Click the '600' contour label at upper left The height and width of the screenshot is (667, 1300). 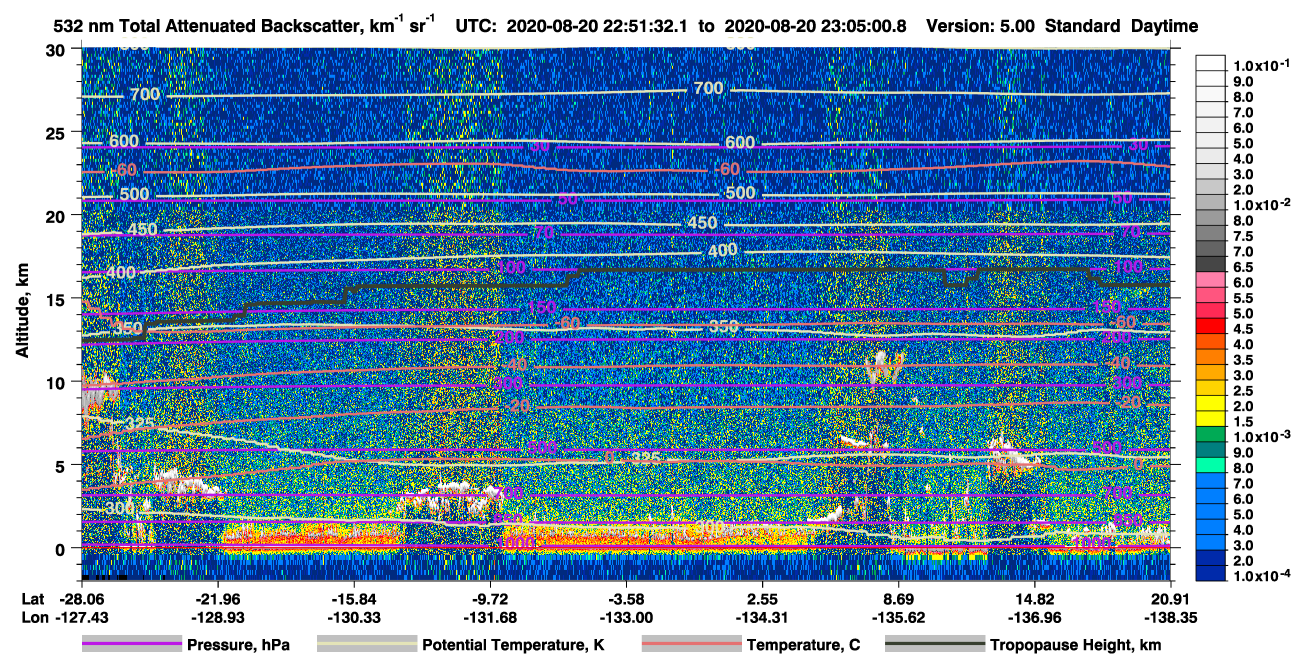point(124,142)
